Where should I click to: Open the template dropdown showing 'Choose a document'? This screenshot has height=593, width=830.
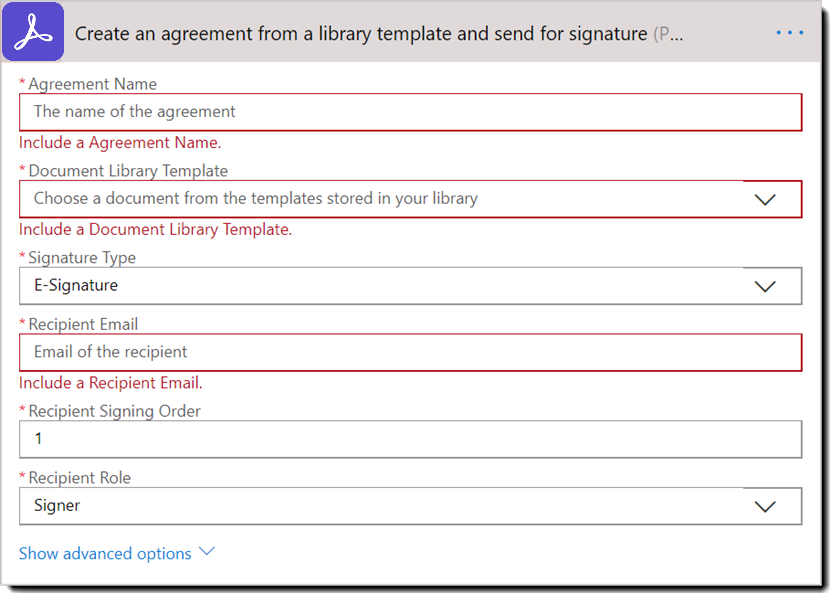click(380, 199)
